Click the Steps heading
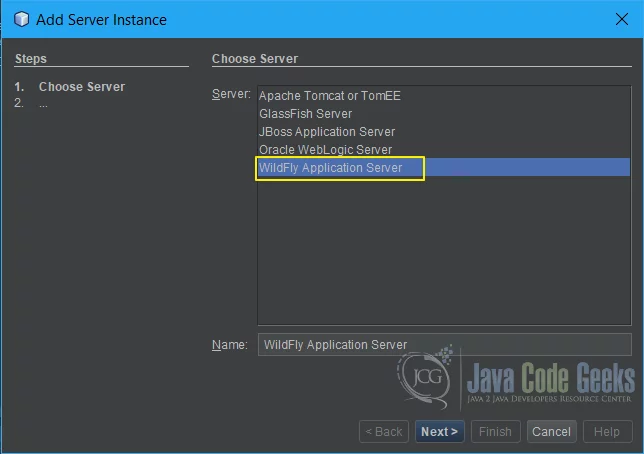 click(x=31, y=59)
